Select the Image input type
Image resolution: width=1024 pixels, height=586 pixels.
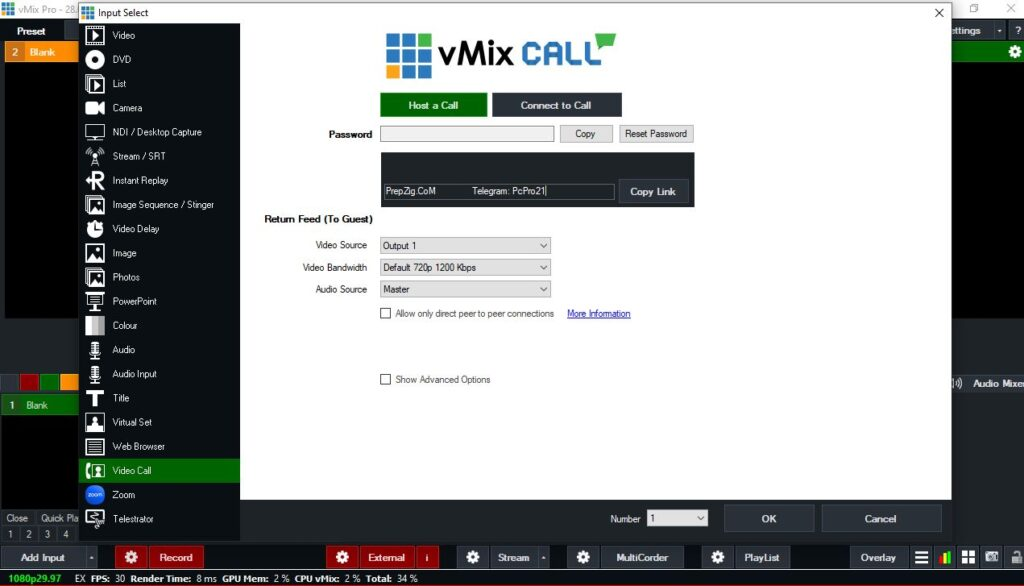pyautogui.click(x=159, y=253)
